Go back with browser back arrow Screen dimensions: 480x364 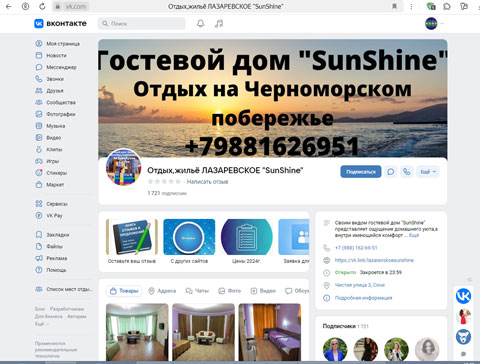tap(9, 6)
